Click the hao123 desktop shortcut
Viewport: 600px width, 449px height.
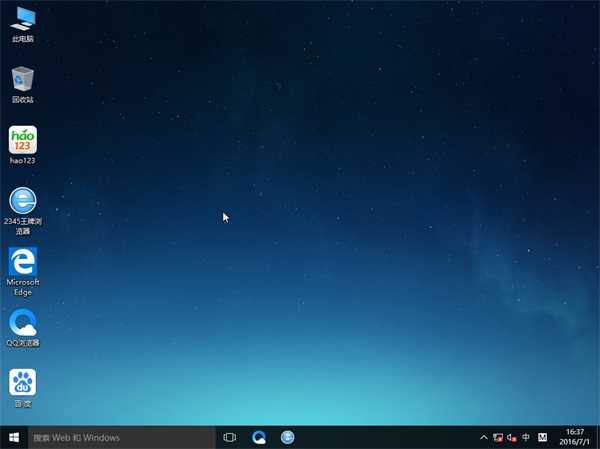click(22, 140)
